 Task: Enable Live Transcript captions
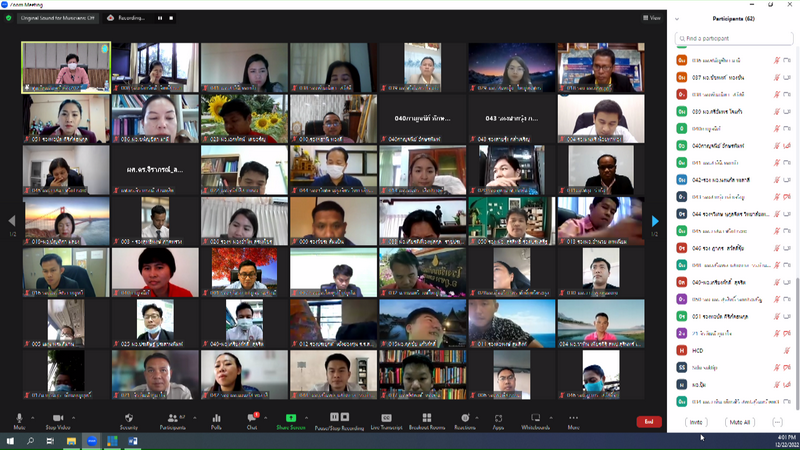click(x=386, y=421)
